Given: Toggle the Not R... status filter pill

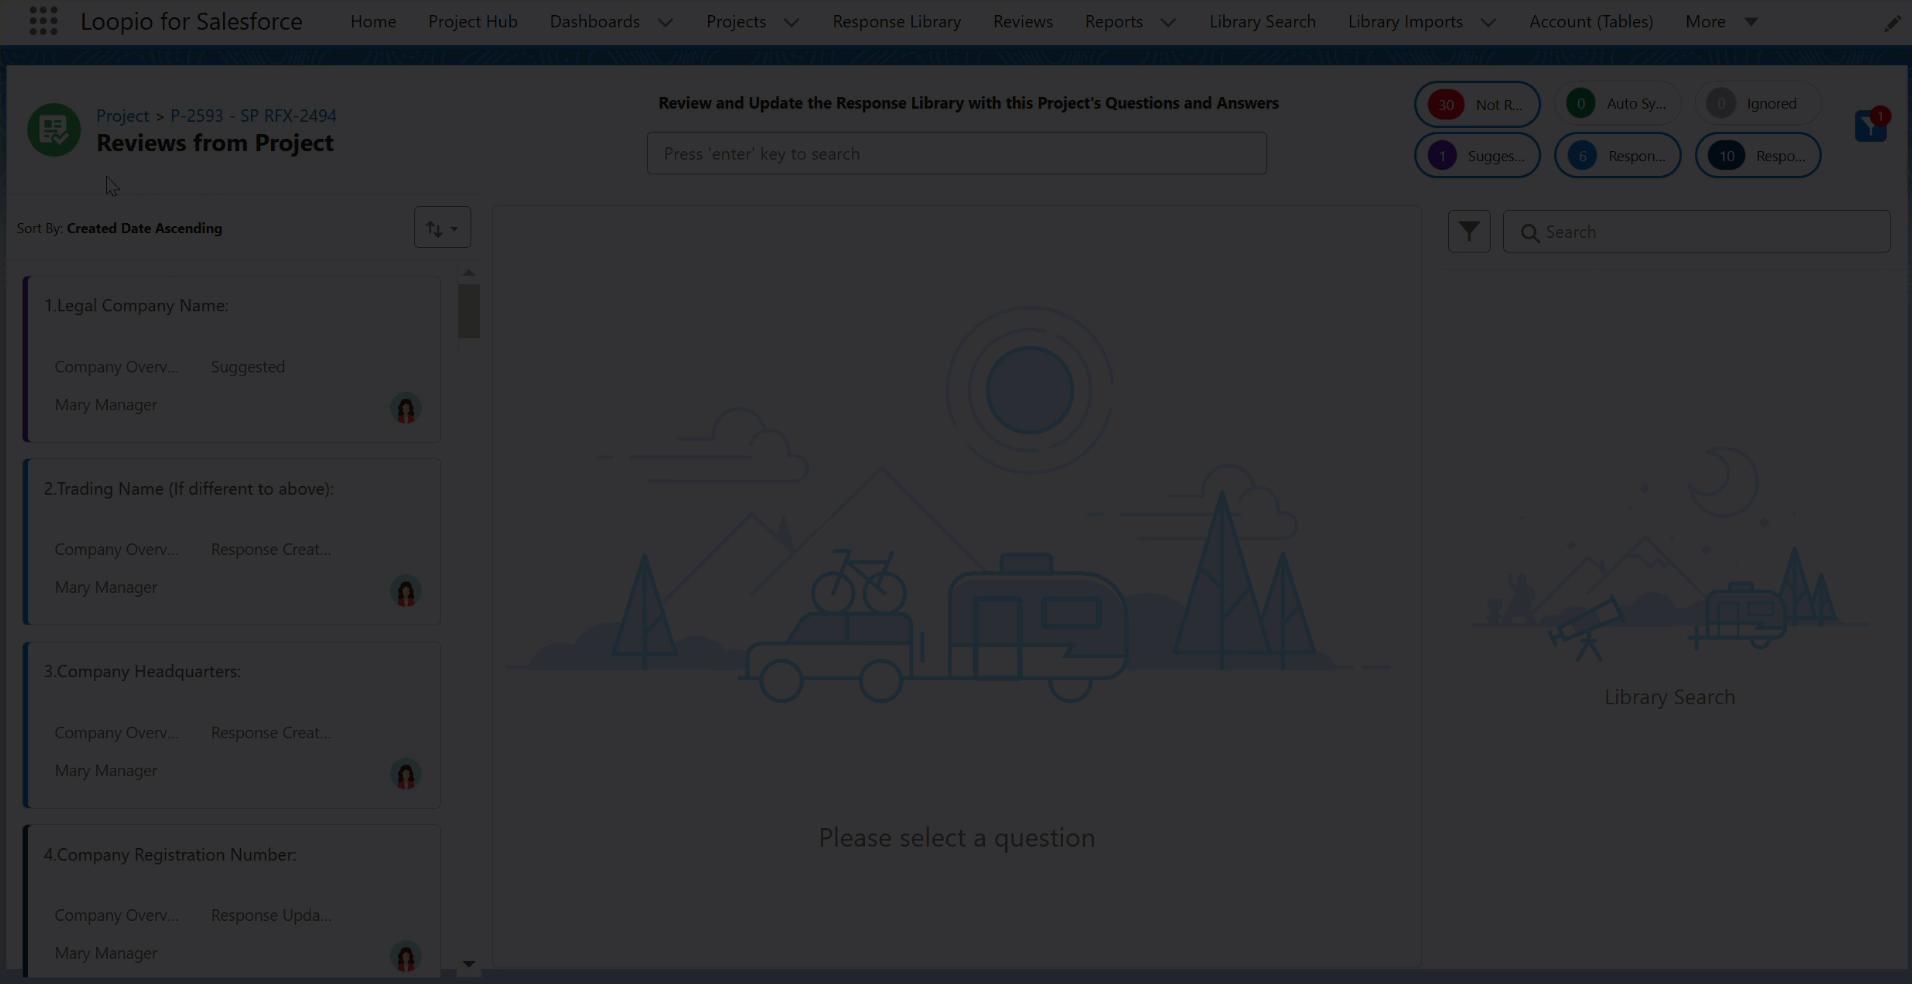Looking at the screenshot, I should pyautogui.click(x=1477, y=104).
